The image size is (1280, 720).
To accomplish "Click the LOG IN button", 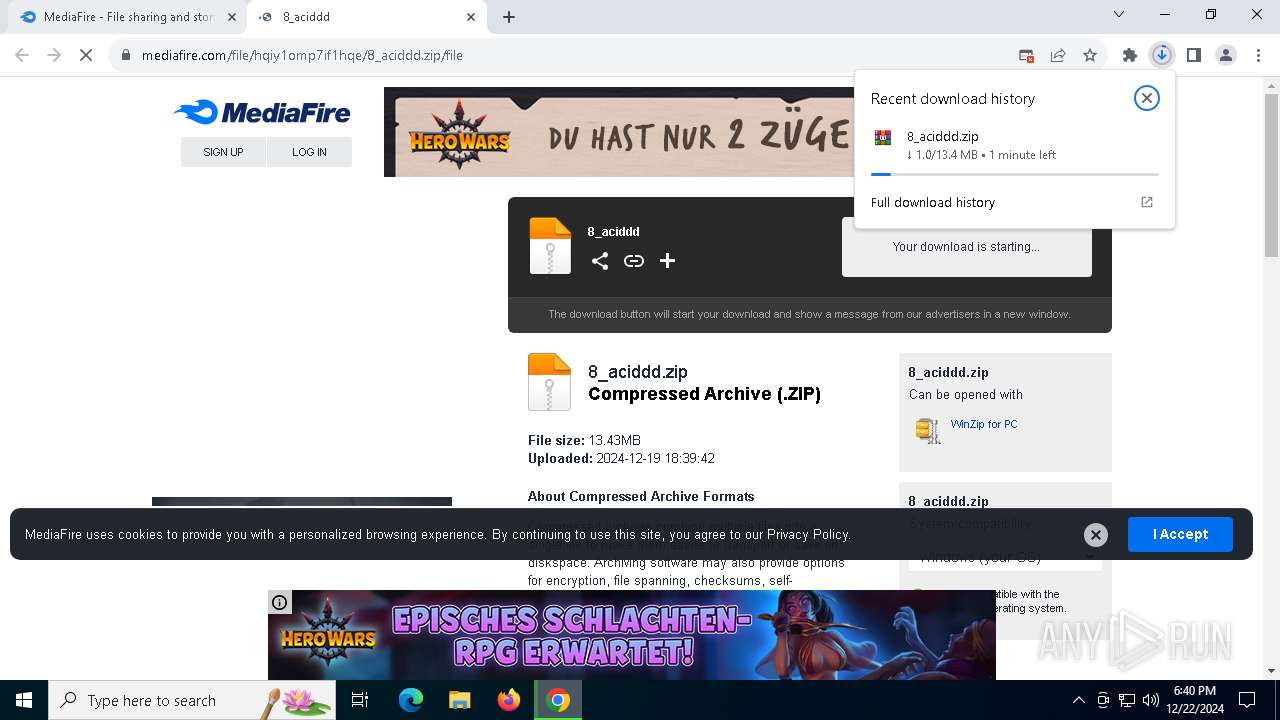I will 309,152.
